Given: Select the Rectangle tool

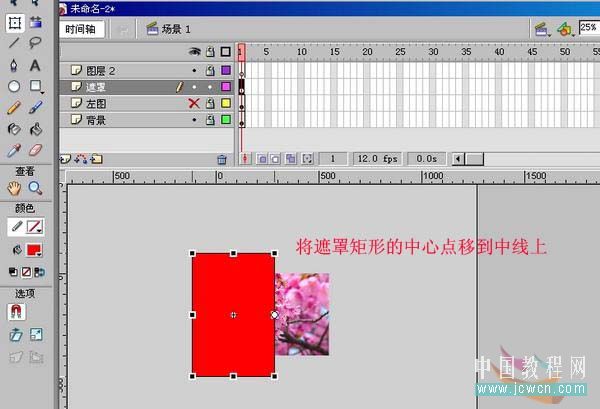Looking at the screenshot, I should [x=36, y=86].
